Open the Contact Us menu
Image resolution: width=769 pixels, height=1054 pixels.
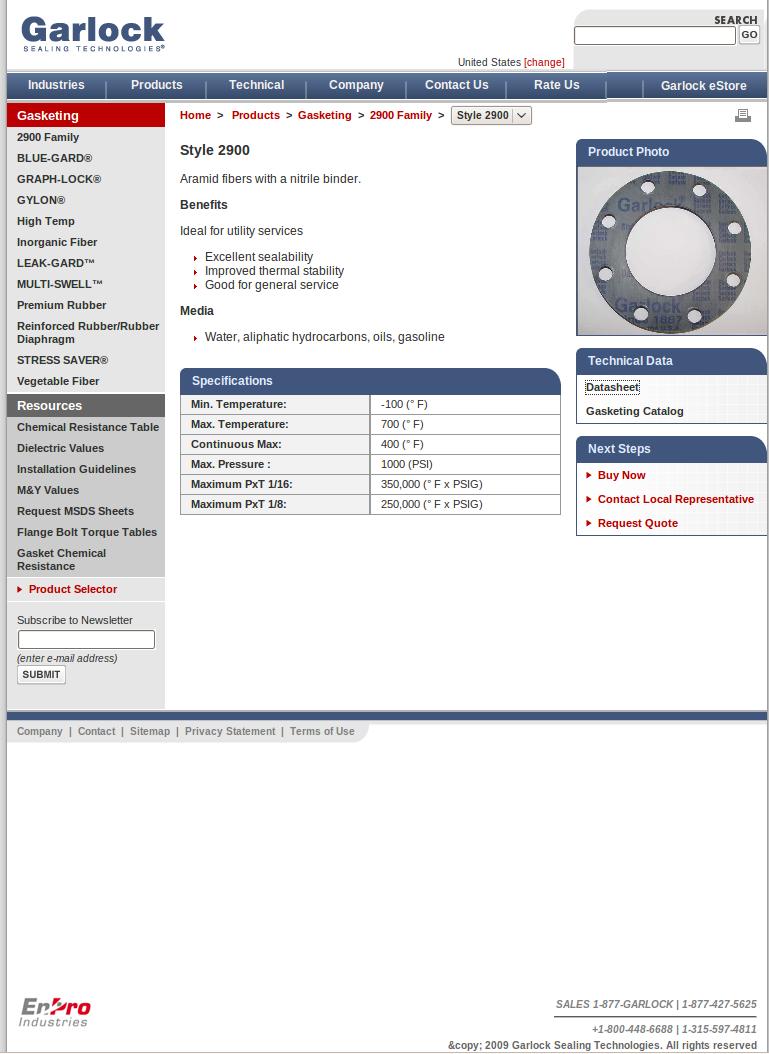pyautogui.click(x=456, y=85)
